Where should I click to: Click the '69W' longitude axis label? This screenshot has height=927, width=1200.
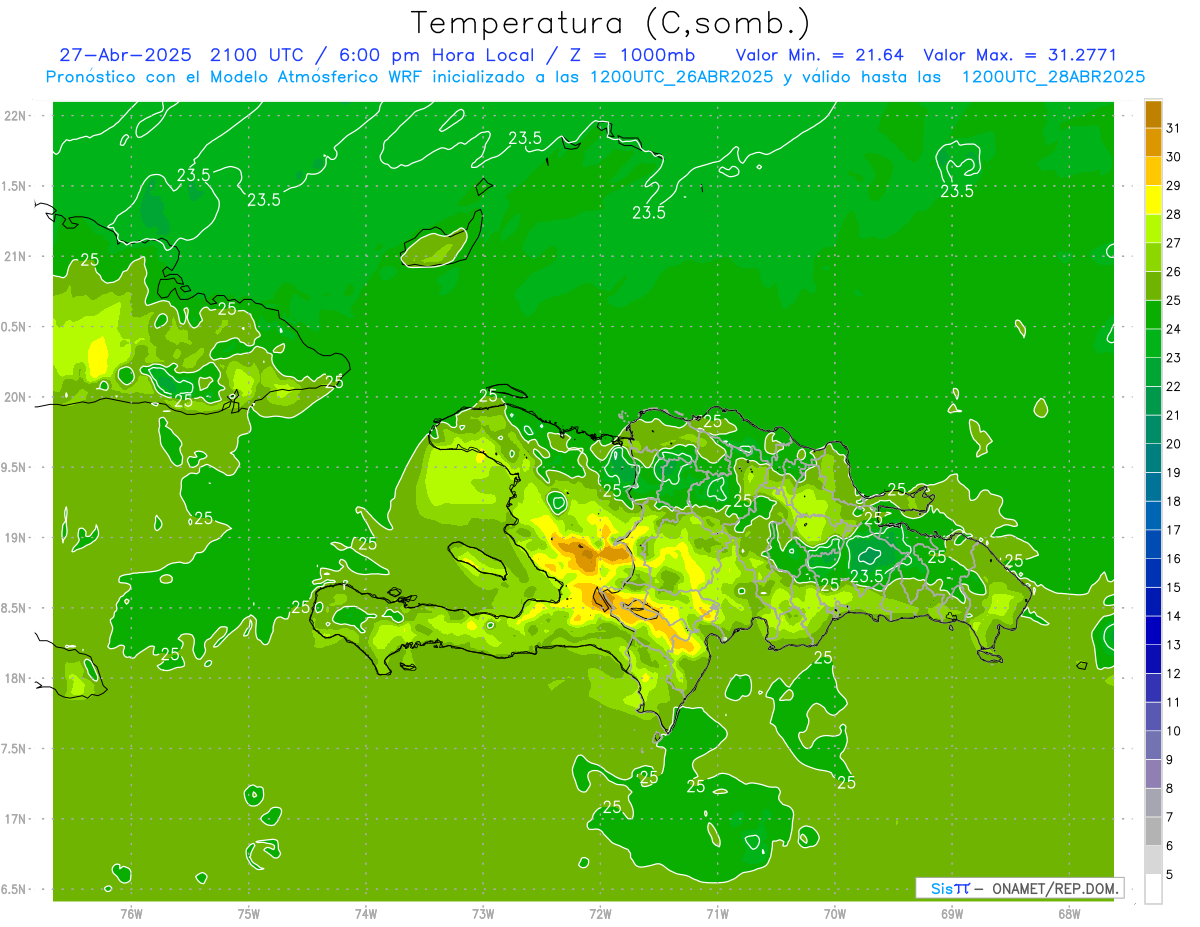[x=952, y=913]
